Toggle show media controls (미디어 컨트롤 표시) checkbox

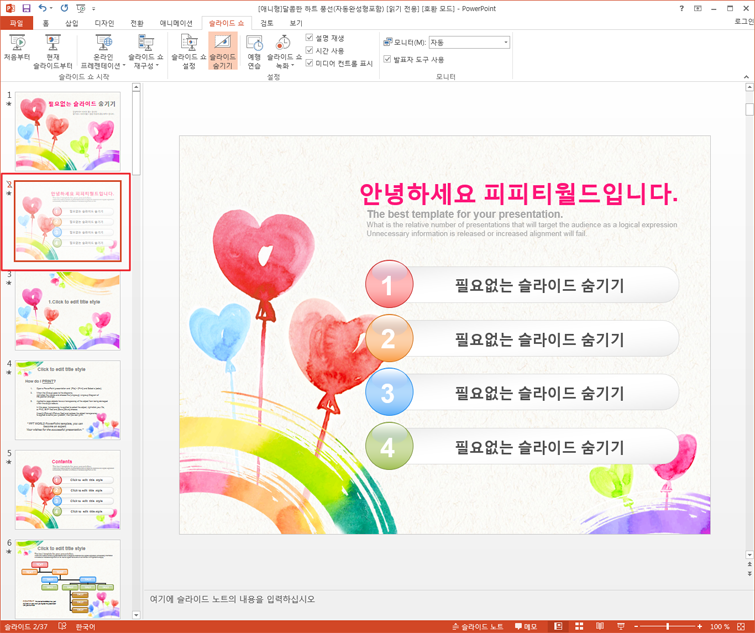pyautogui.click(x=310, y=63)
